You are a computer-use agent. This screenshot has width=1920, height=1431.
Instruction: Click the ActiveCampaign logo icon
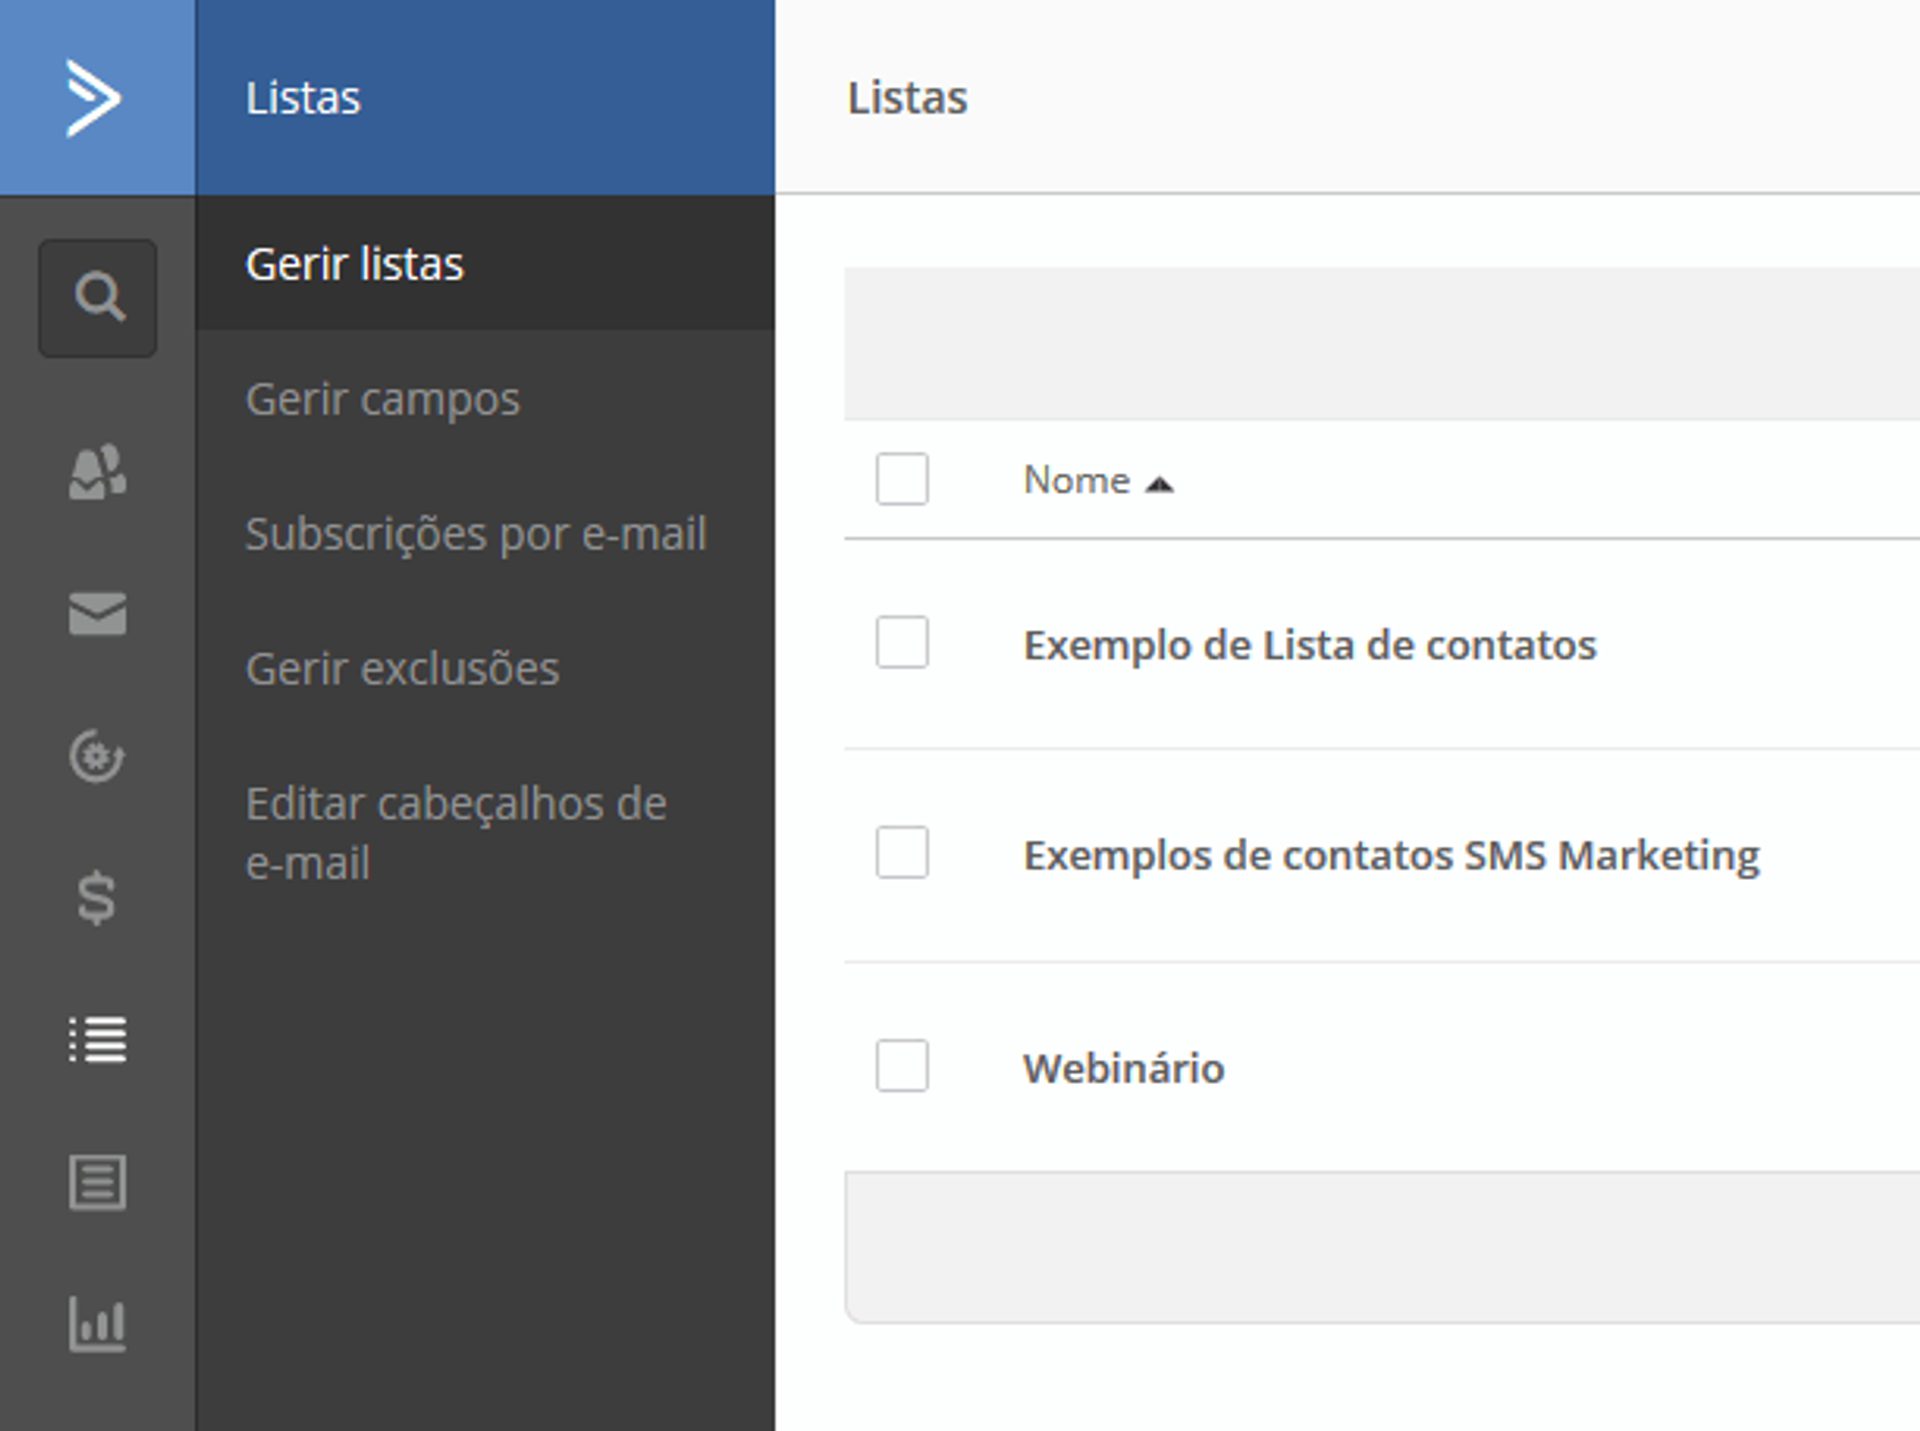click(95, 97)
